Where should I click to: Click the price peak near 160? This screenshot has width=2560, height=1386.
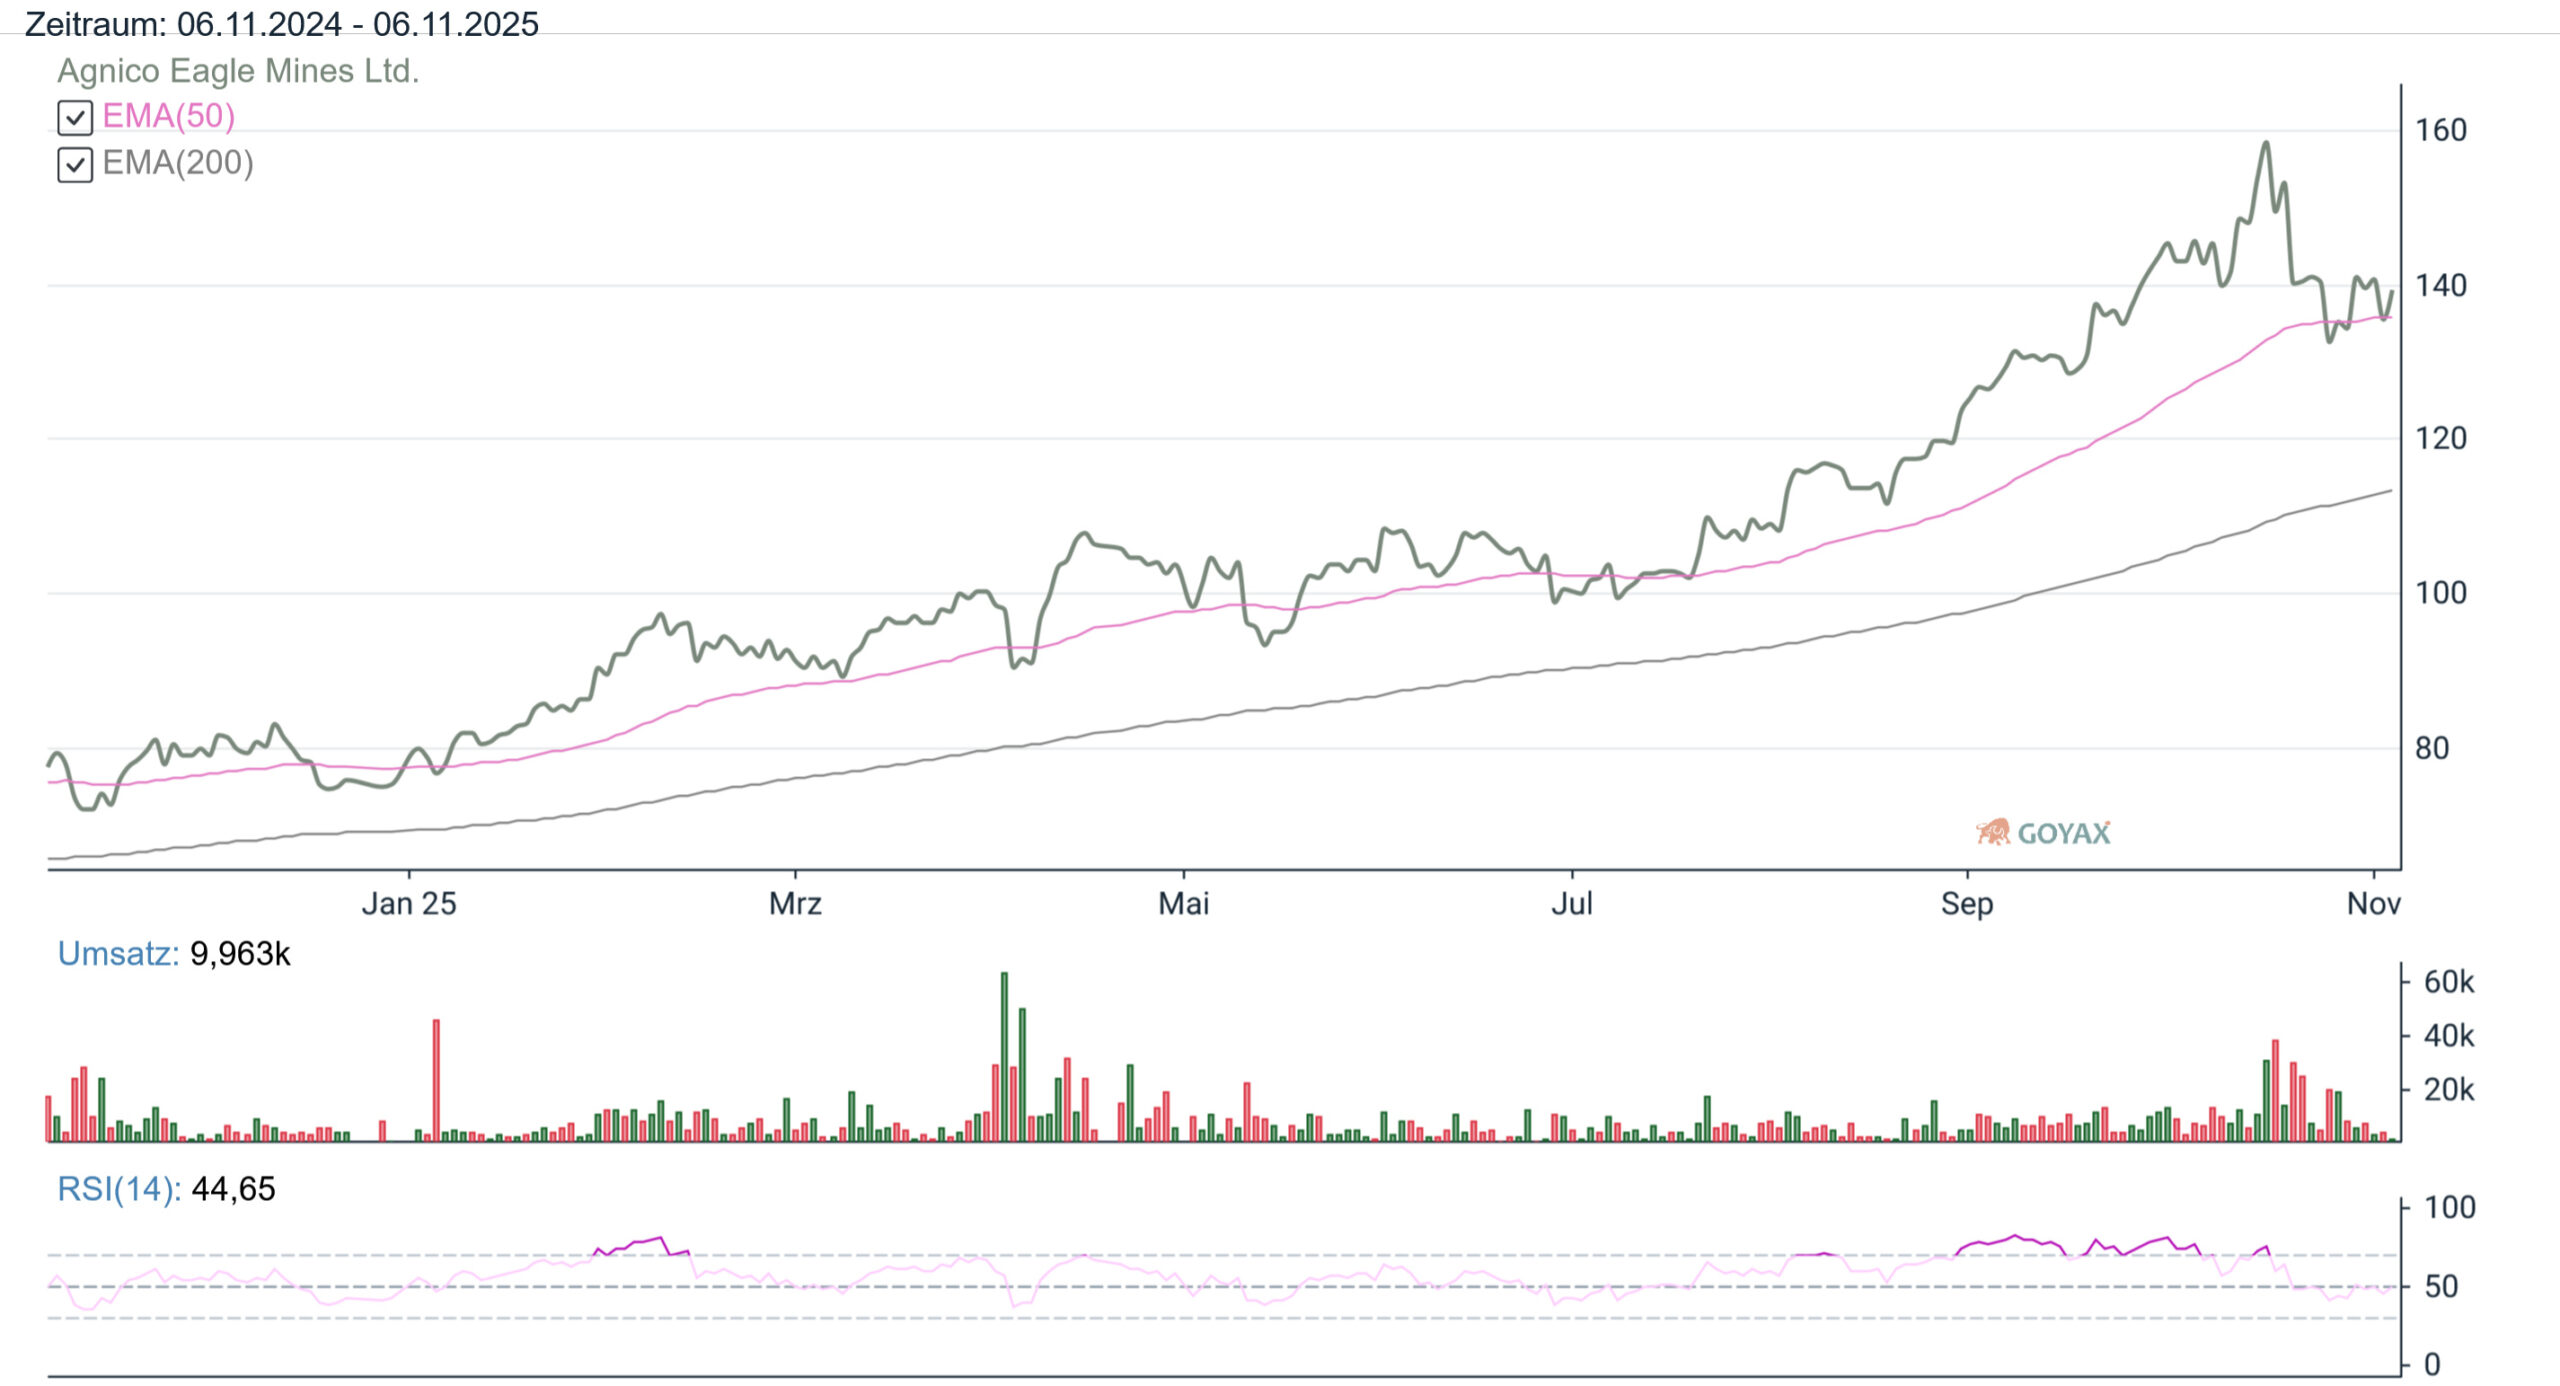tap(2266, 145)
